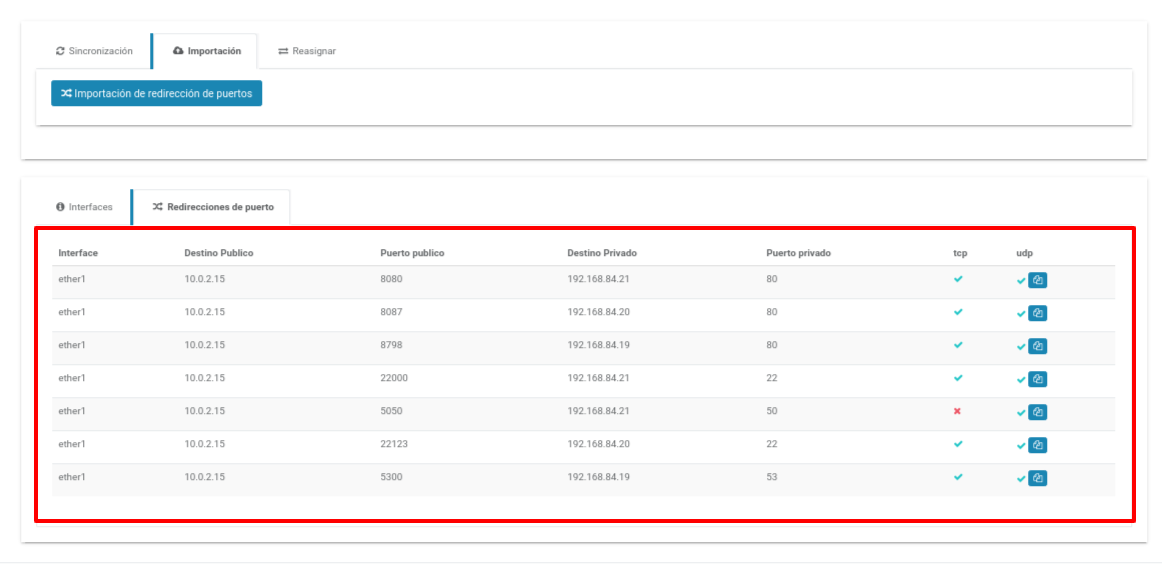
Task: Click the tcp column header
Action: click(x=960, y=253)
